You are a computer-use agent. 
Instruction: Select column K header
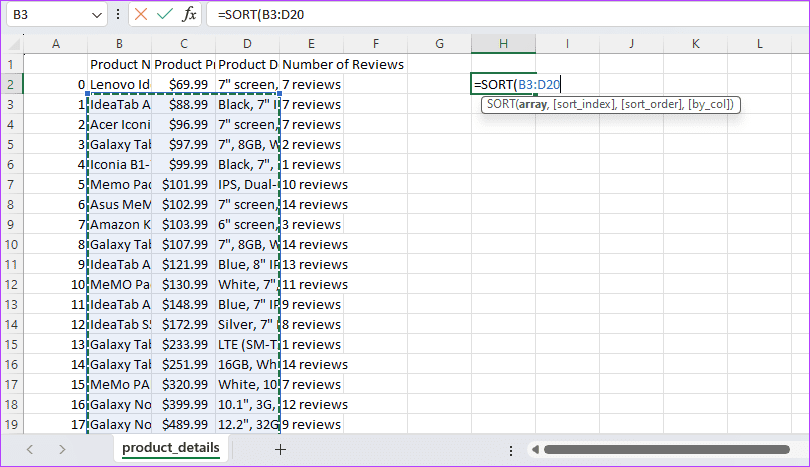[x=695, y=44]
